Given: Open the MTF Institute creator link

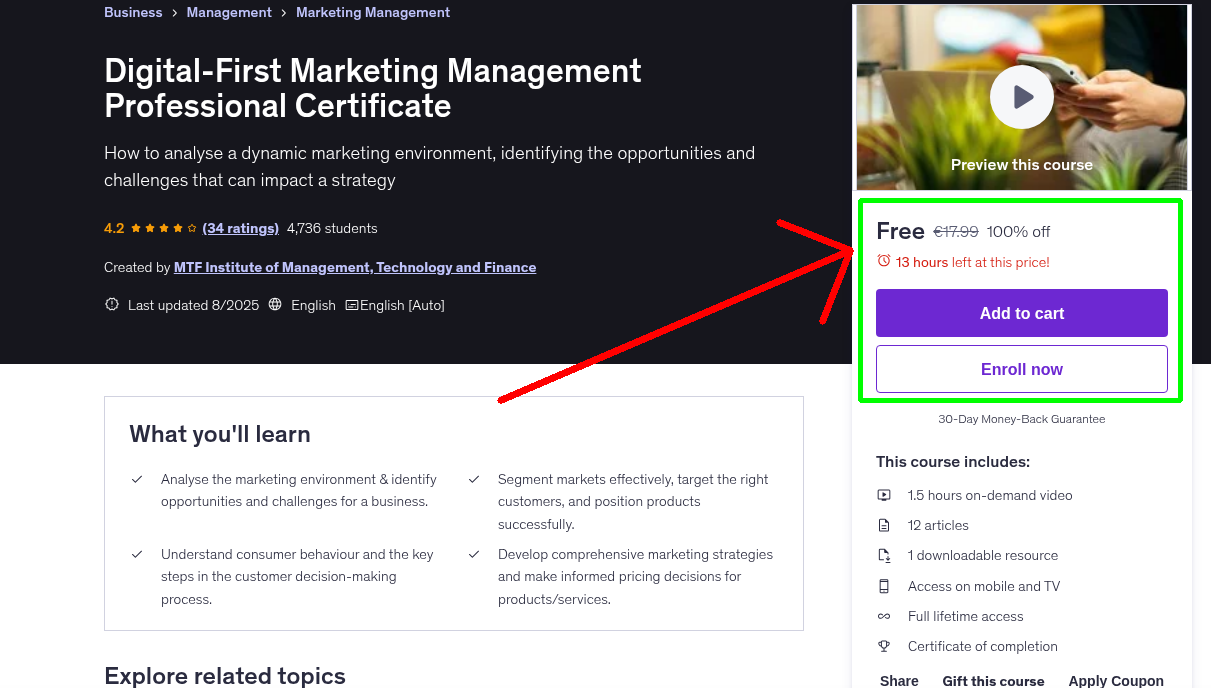Looking at the screenshot, I should tap(355, 267).
